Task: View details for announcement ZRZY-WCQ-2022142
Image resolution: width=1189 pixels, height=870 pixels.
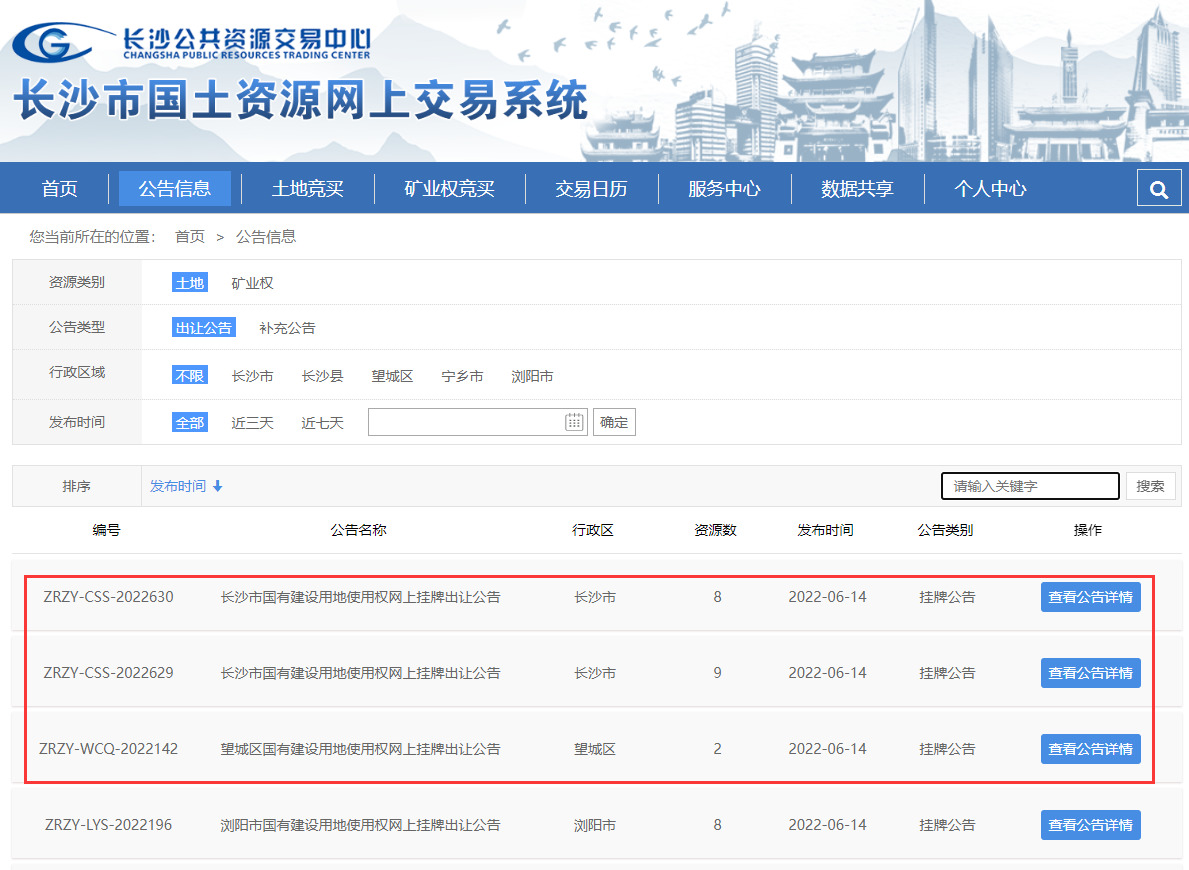Action: pos(1090,749)
